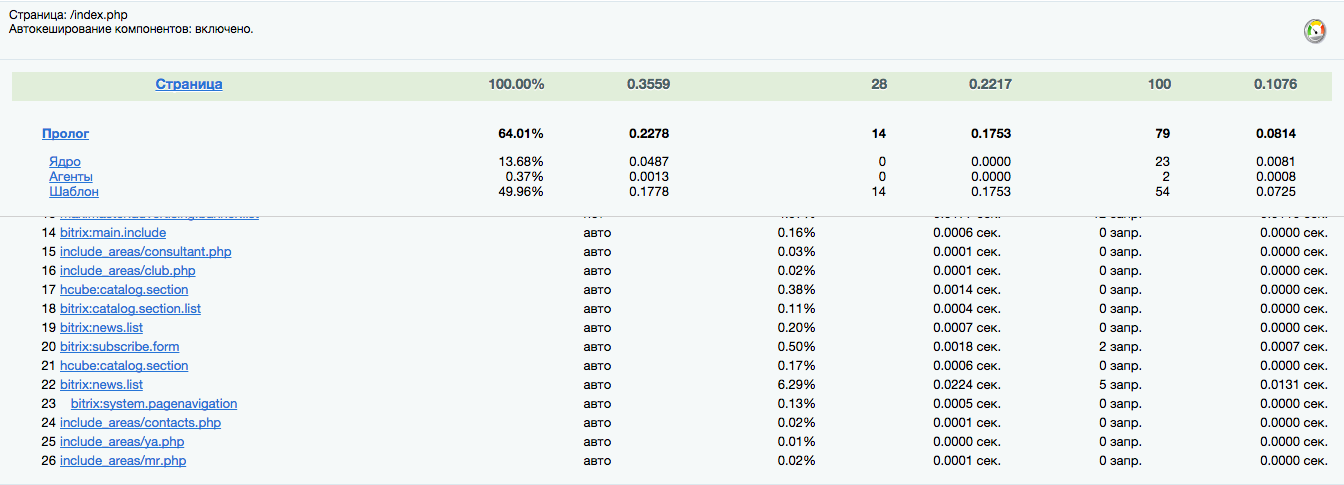Click the bitrix:system.pagenavigation sub-component link
This screenshot has width=1344, height=485.
154,403
